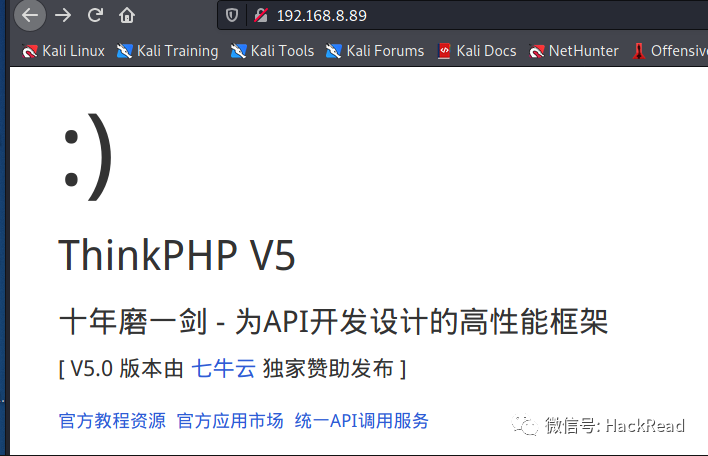Open the 官方教程资源 link

click(112, 421)
